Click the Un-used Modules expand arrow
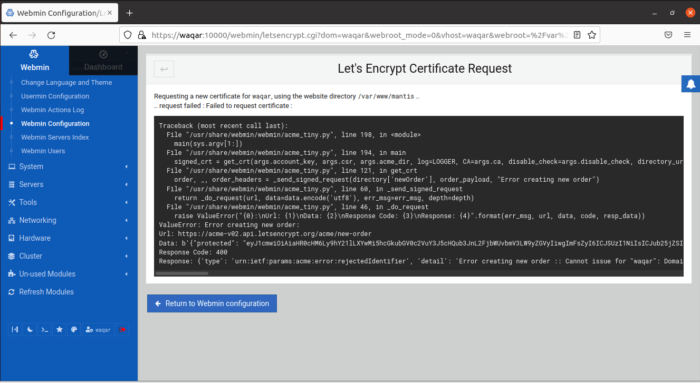Viewport: 700px width, 383px height. coord(126,274)
